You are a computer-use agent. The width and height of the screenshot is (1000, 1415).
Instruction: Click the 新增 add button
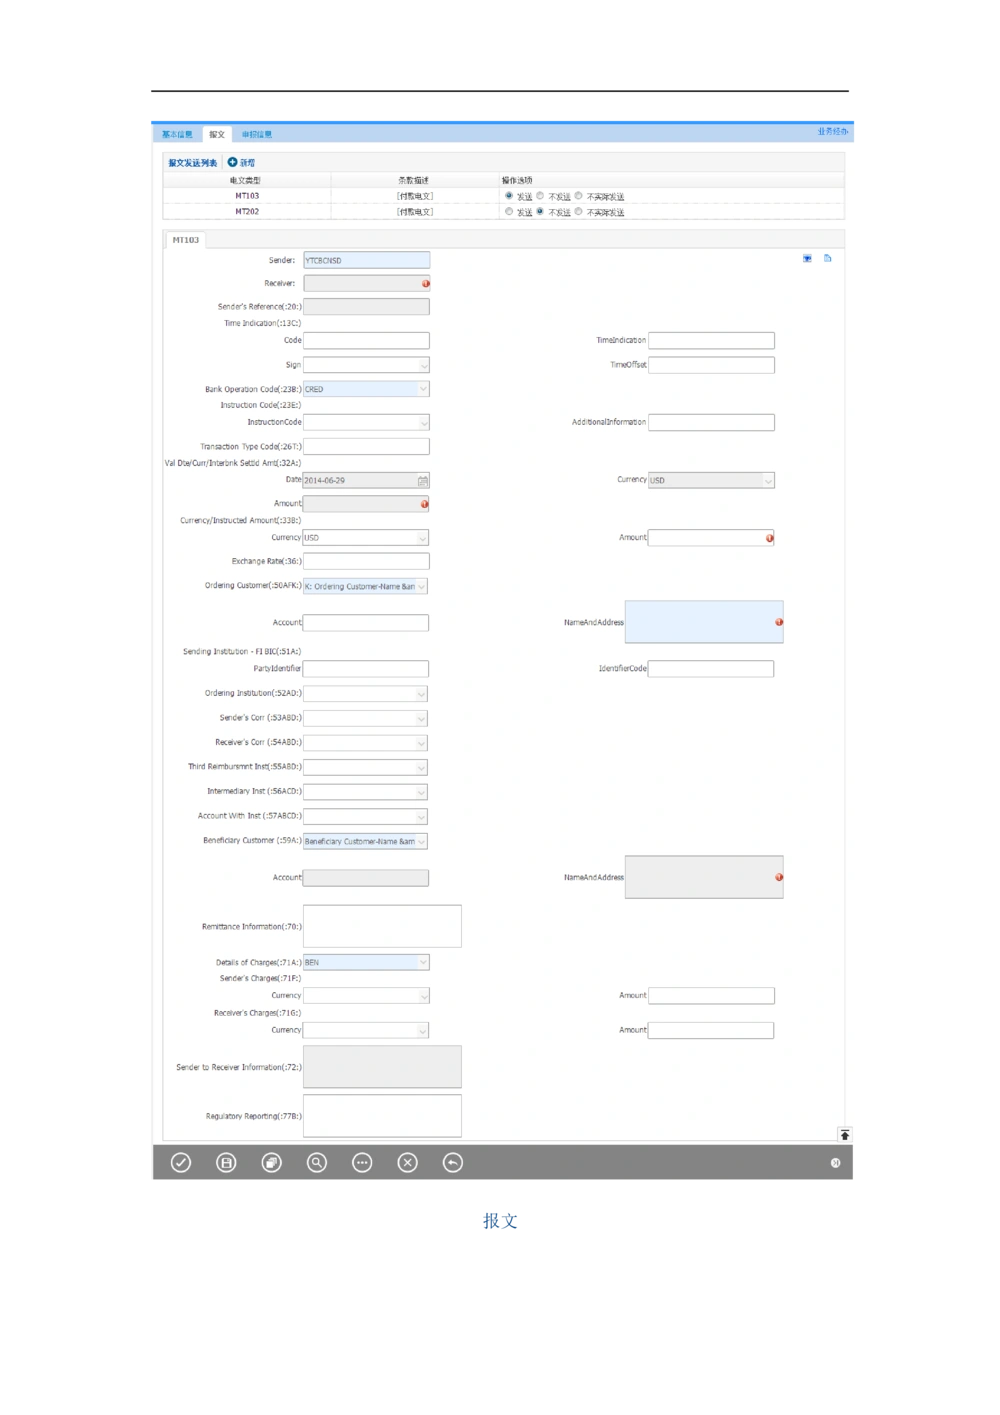pyautogui.click(x=241, y=162)
